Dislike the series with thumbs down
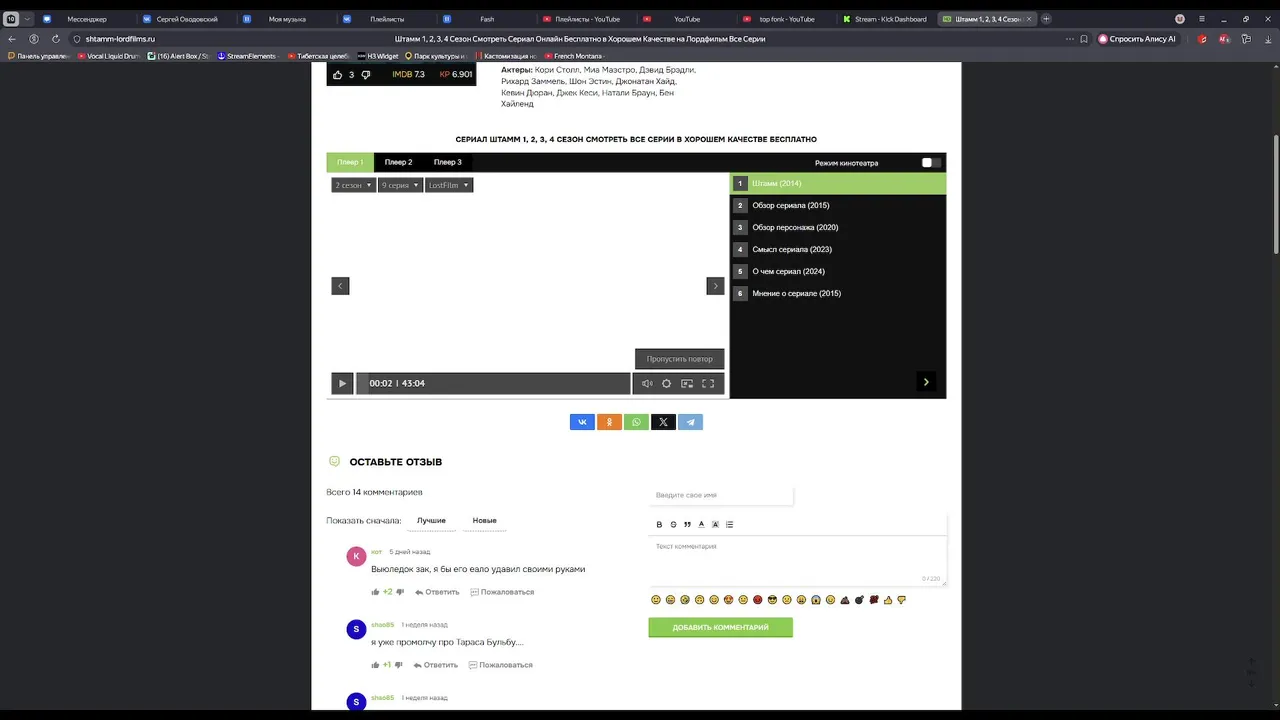This screenshot has height=720, width=1280. [365, 75]
